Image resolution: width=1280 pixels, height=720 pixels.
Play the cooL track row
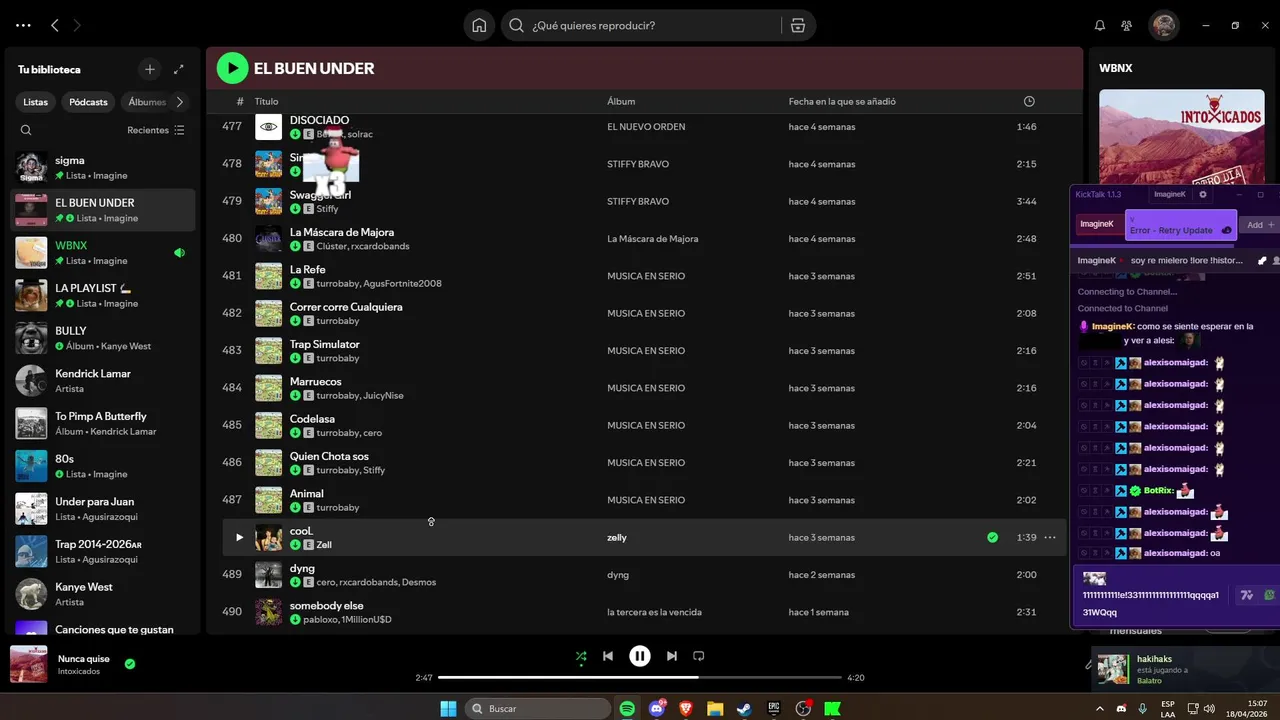[239, 537]
